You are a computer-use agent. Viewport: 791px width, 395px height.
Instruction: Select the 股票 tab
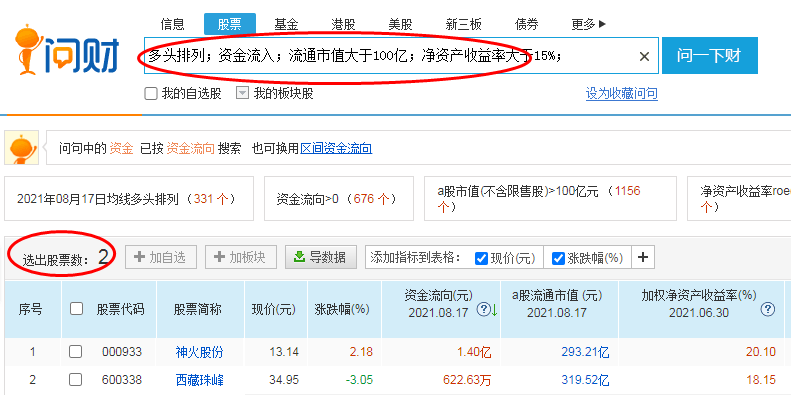coord(230,24)
